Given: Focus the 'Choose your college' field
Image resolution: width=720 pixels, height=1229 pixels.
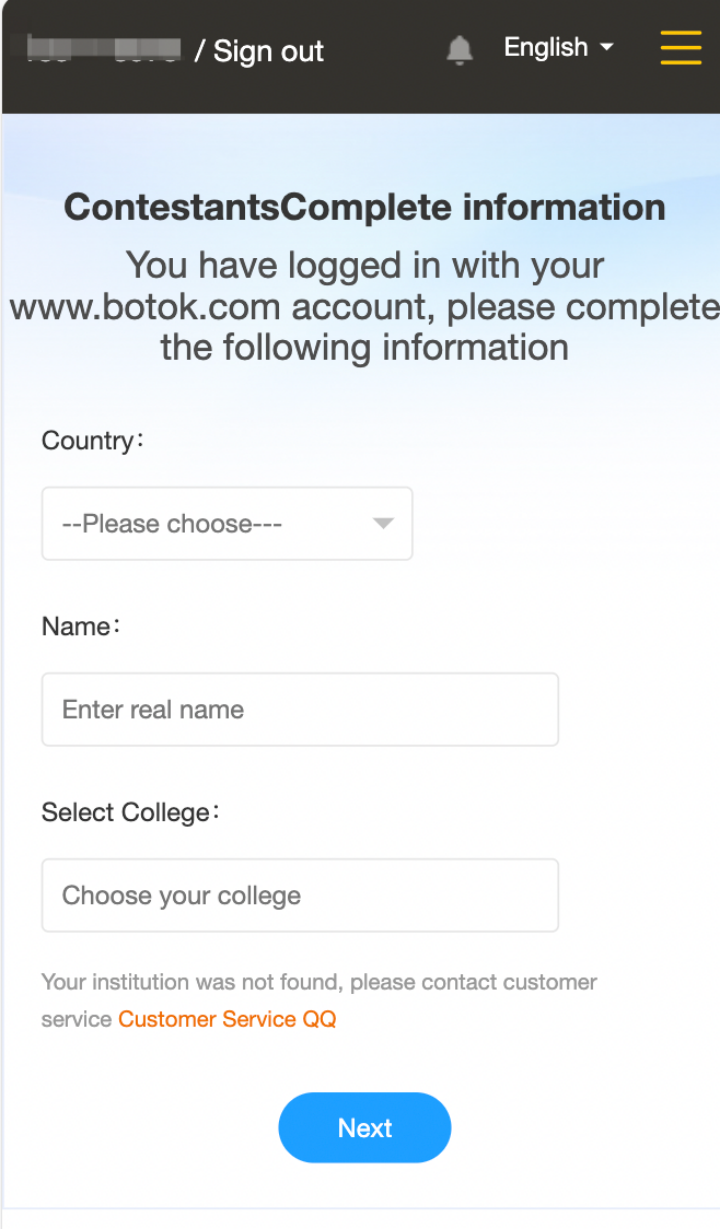Looking at the screenshot, I should tap(300, 895).
